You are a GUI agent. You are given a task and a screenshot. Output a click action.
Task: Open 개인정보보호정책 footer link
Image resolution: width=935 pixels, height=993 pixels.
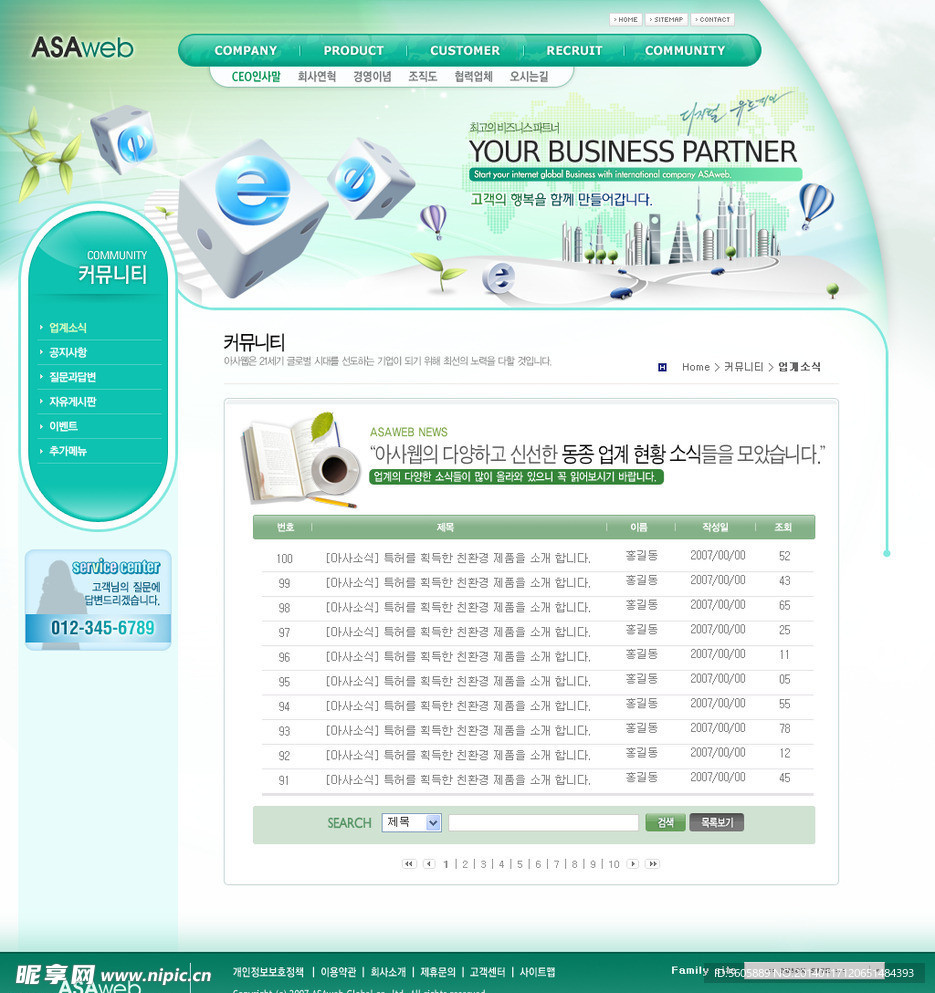pos(268,972)
